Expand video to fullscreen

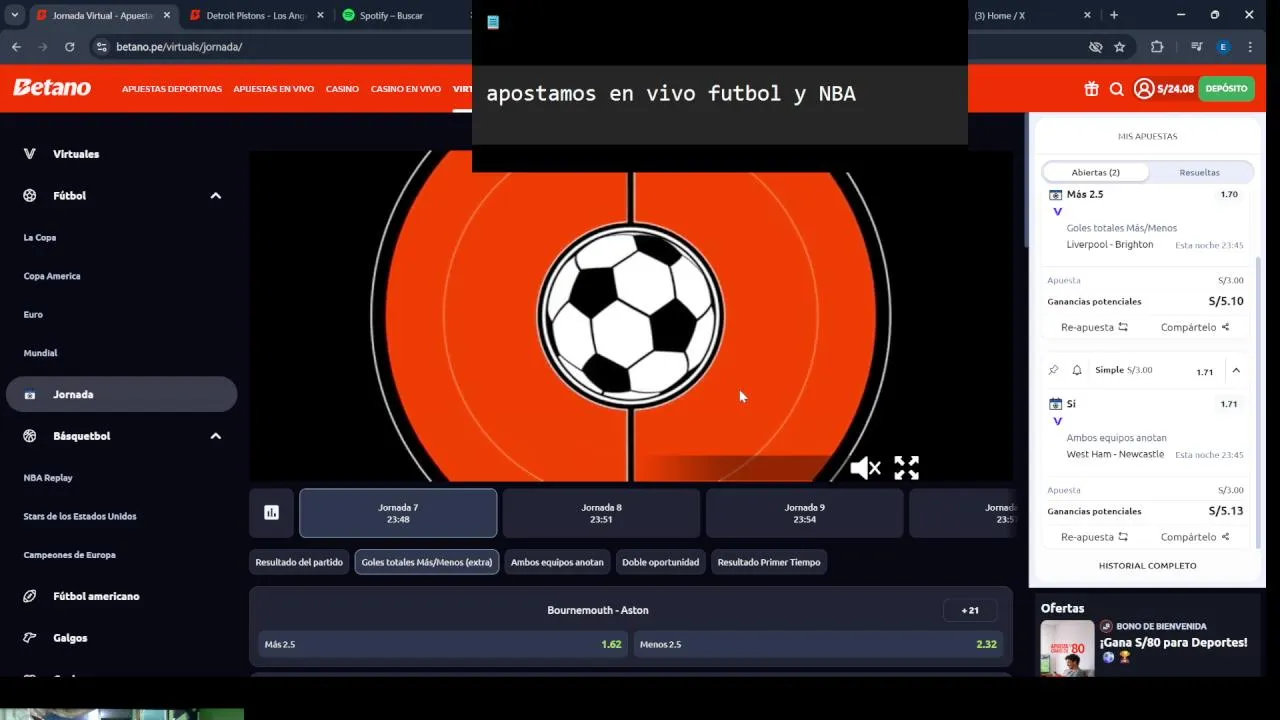pyautogui.click(x=906, y=468)
